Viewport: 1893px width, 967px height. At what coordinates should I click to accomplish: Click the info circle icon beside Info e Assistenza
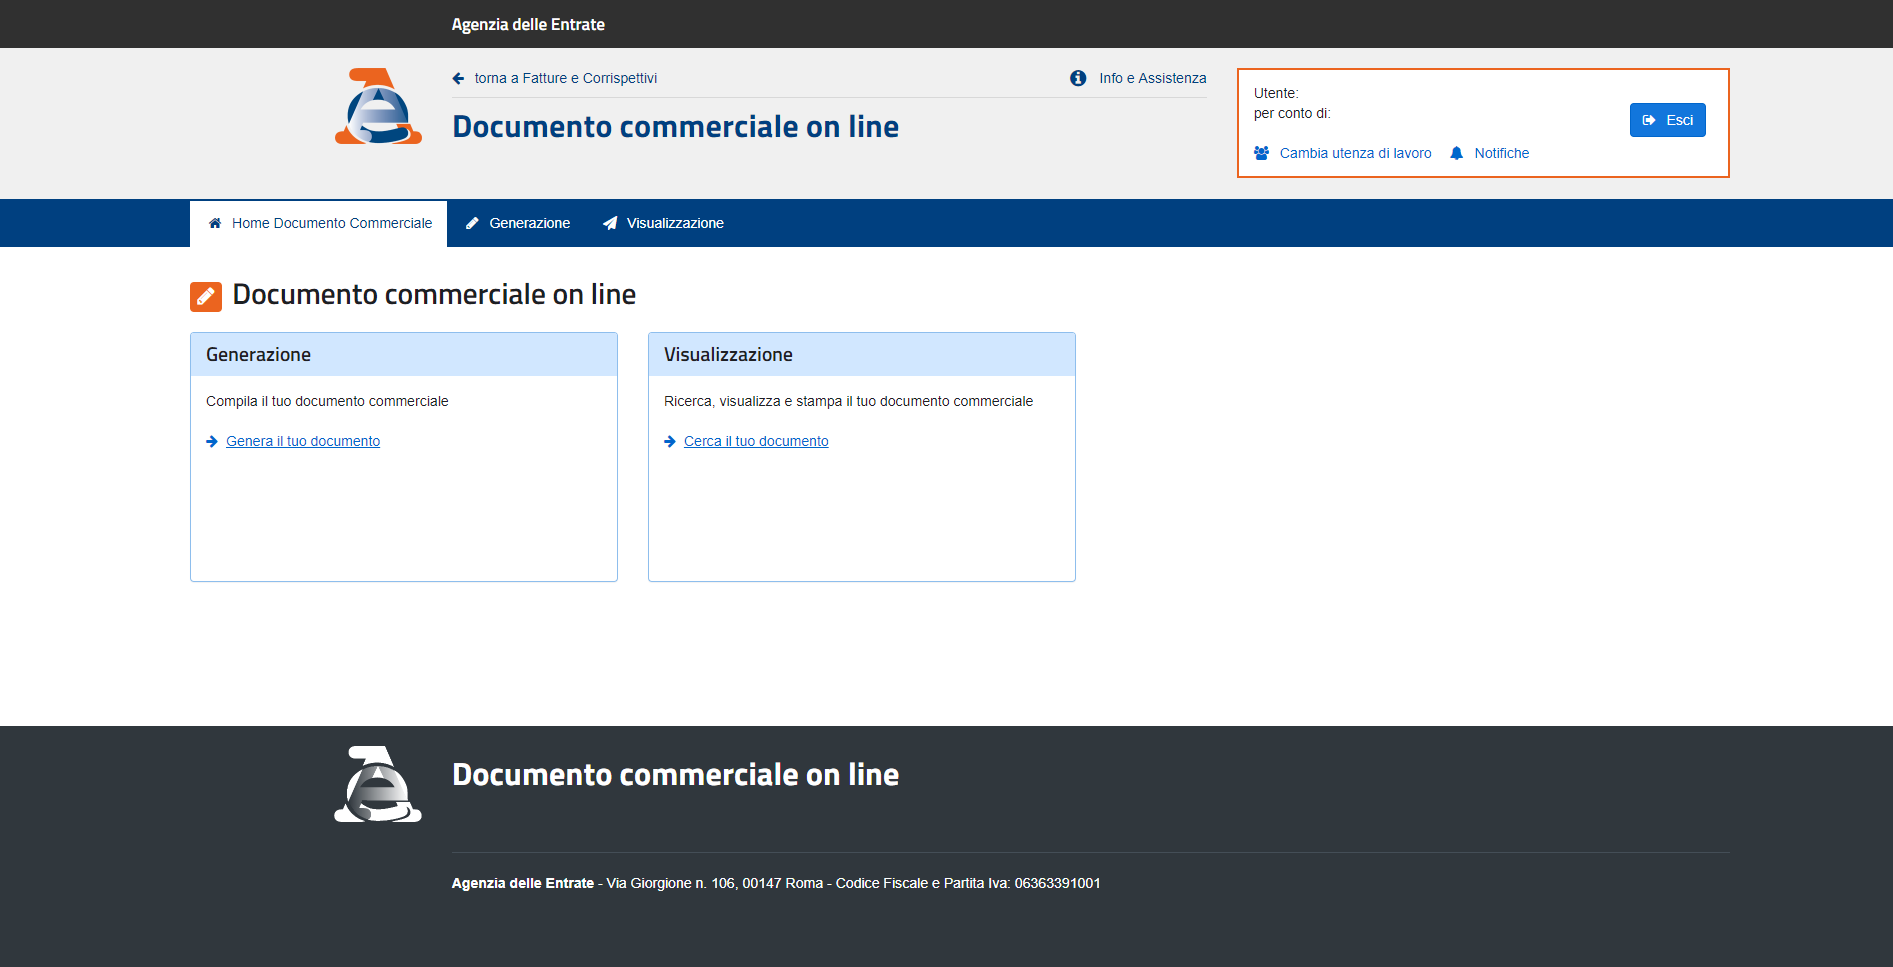[1078, 78]
